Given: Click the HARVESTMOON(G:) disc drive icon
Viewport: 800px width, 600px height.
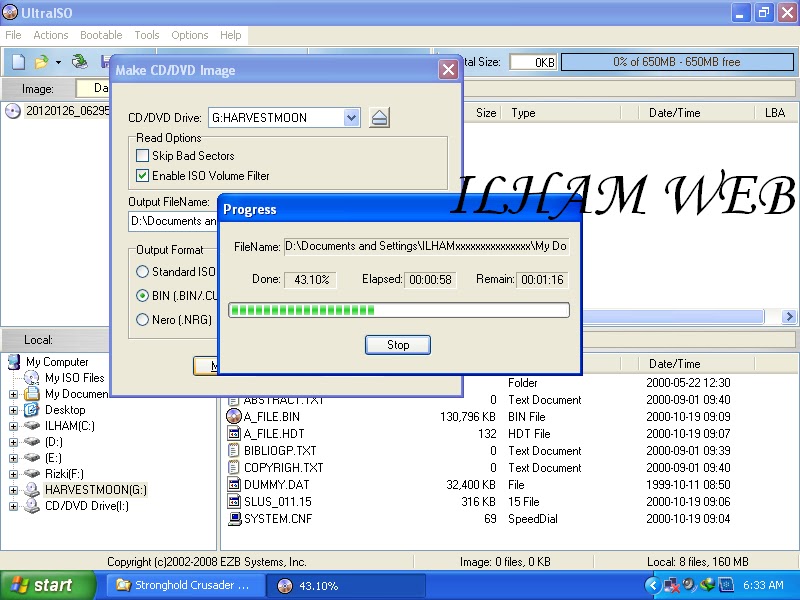Looking at the screenshot, I should click(32, 490).
